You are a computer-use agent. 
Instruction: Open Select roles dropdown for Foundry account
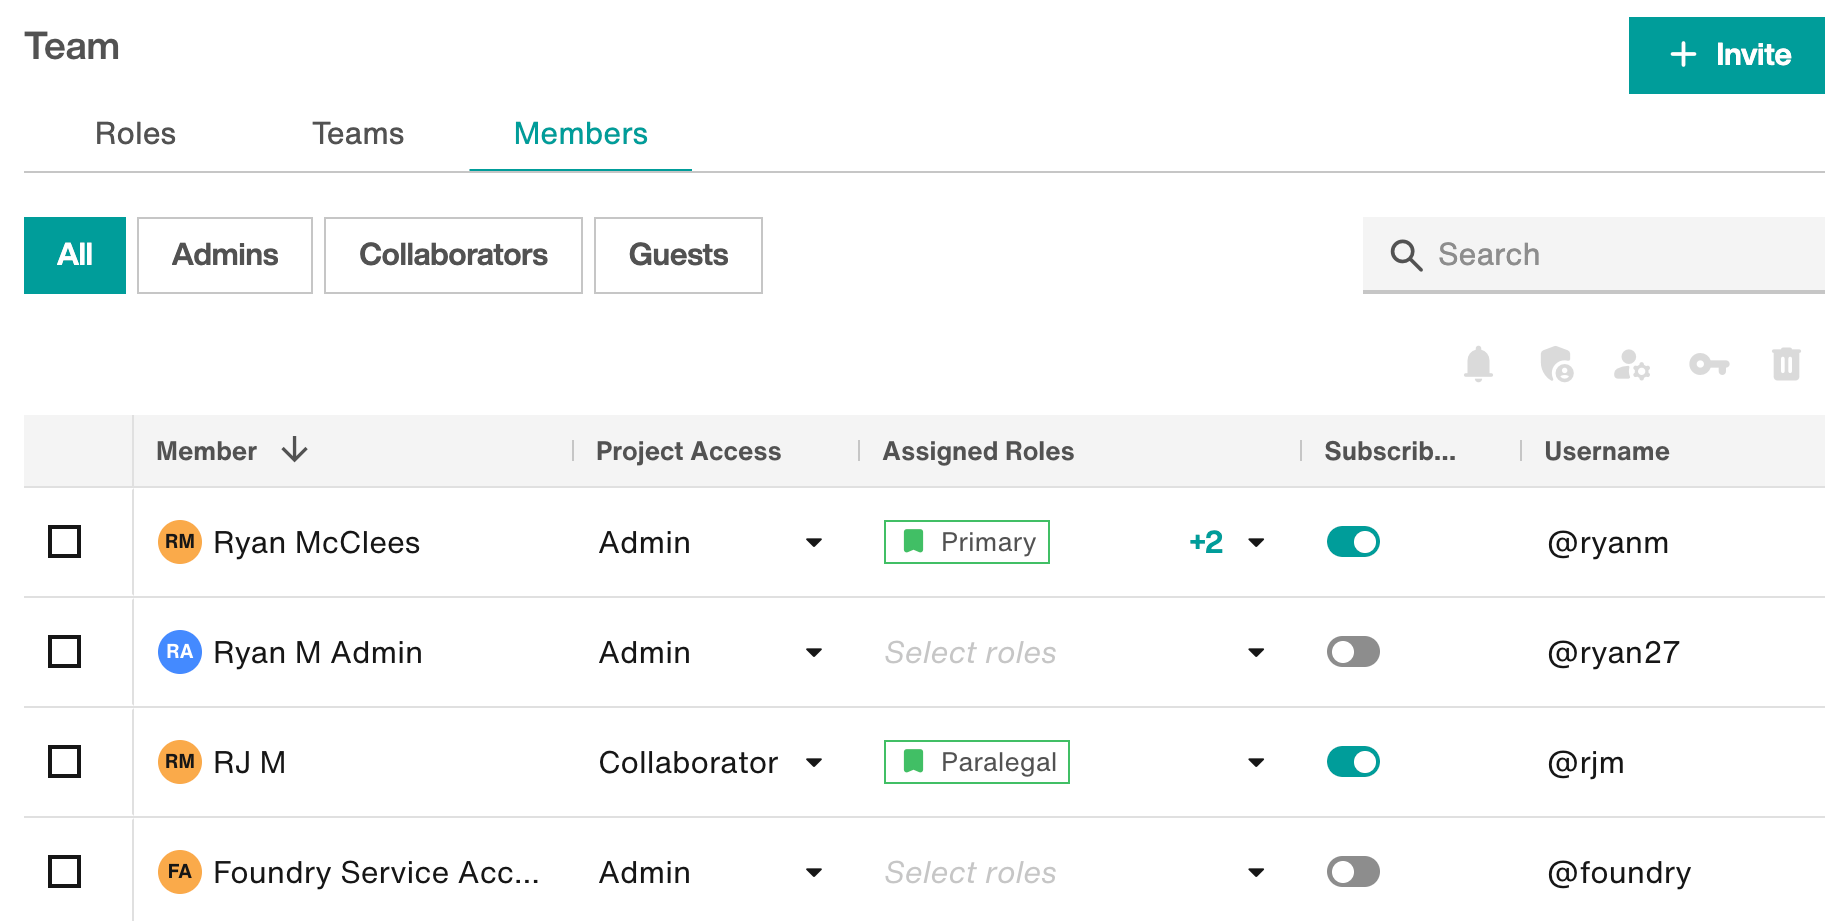click(1256, 873)
